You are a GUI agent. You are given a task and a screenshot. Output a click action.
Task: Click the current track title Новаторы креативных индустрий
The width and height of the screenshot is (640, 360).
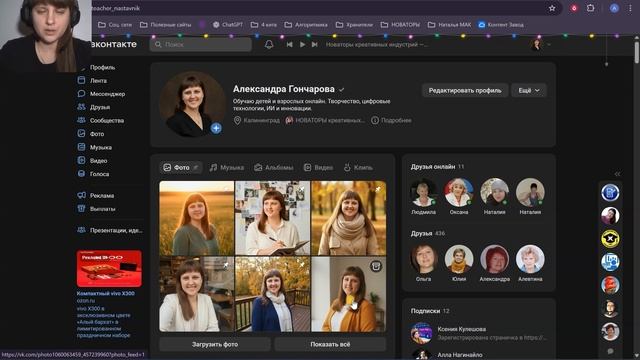click(376, 44)
